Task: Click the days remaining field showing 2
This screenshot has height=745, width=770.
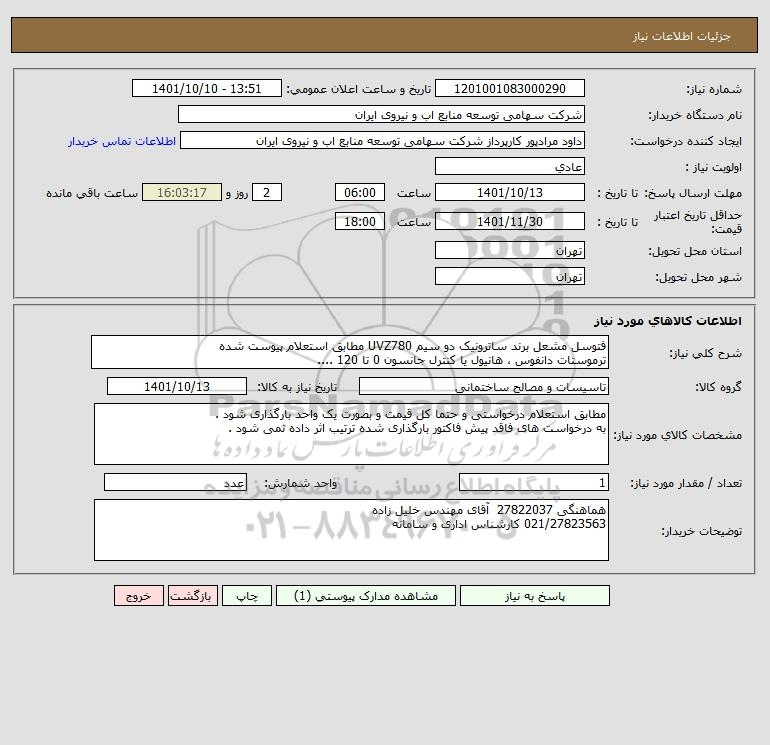Action: (x=267, y=193)
